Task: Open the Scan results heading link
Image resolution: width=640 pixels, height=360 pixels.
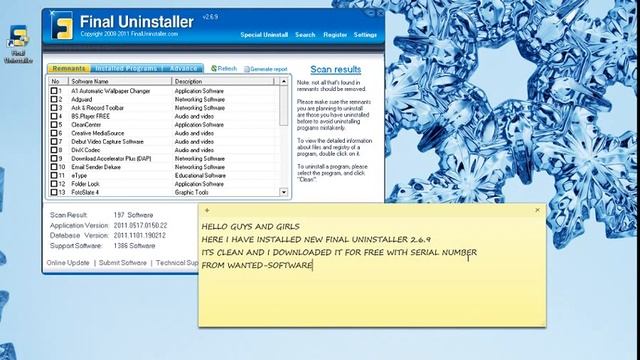Action: tap(336, 69)
